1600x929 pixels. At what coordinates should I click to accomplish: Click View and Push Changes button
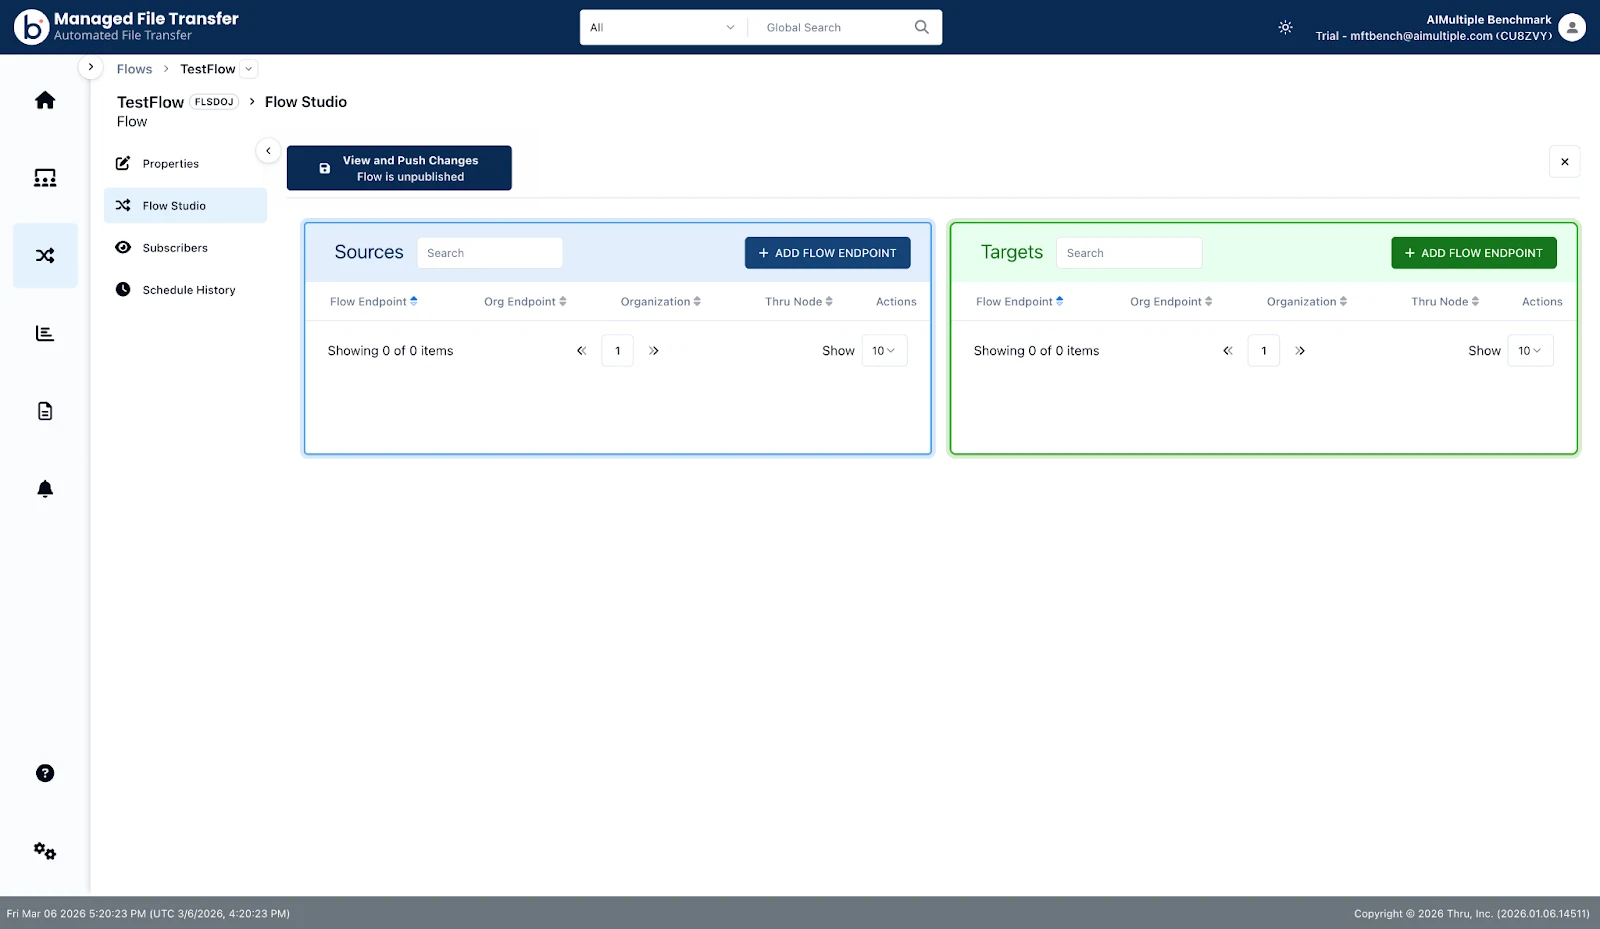pos(399,168)
